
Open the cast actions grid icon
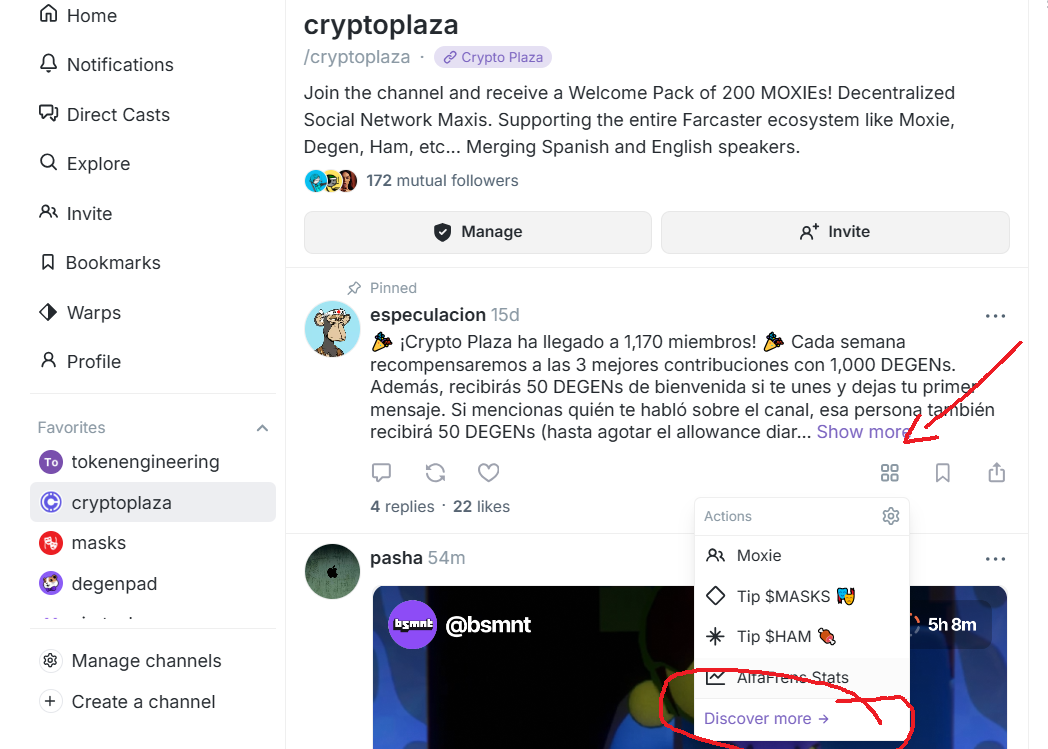[889, 473]
